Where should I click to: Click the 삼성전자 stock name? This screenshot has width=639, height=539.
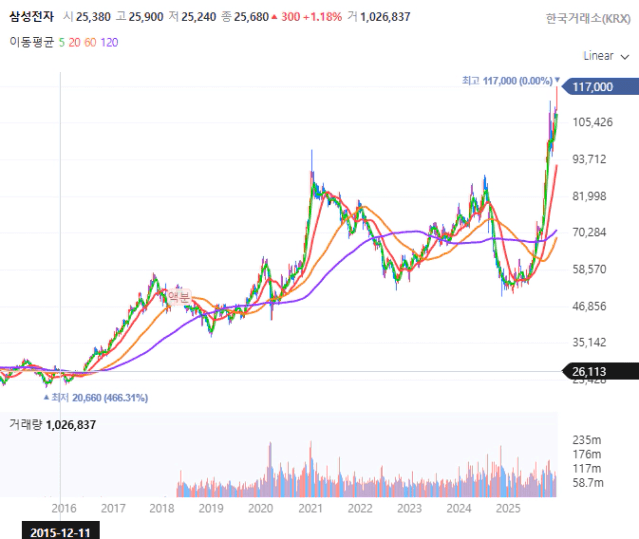tap(31, 17)
